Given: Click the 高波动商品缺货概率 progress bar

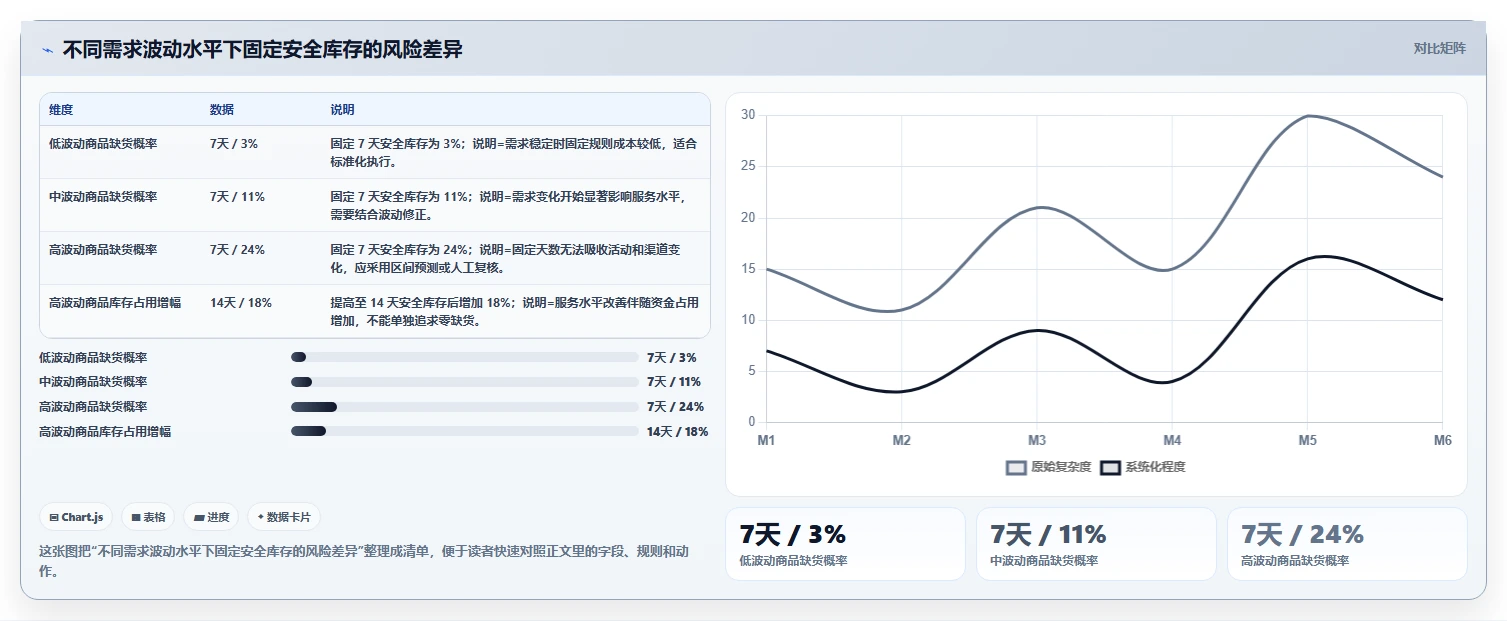Looking at the screenshot, I should (464, 407).
